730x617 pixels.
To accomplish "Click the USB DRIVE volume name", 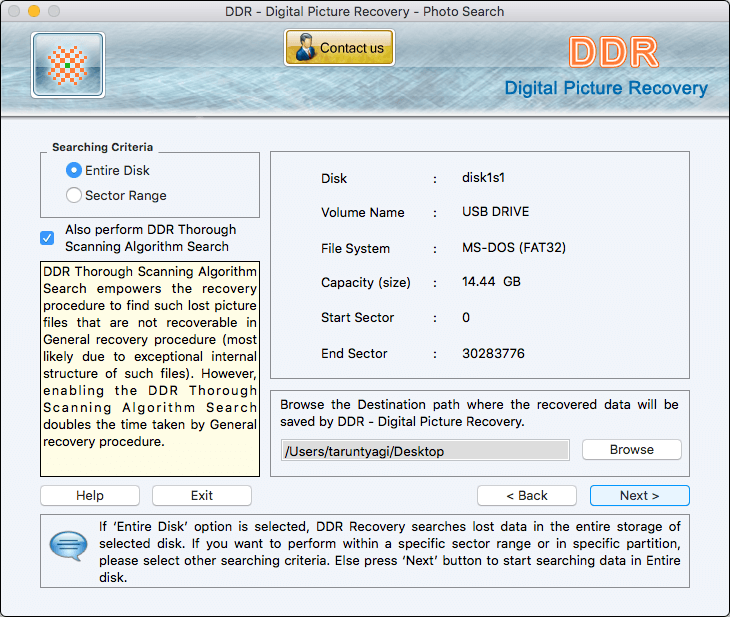I will 495,211.
